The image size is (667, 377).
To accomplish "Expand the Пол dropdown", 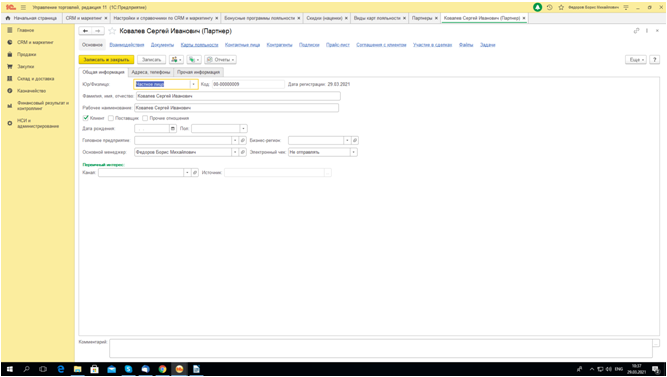I will [x=243, y=129].
